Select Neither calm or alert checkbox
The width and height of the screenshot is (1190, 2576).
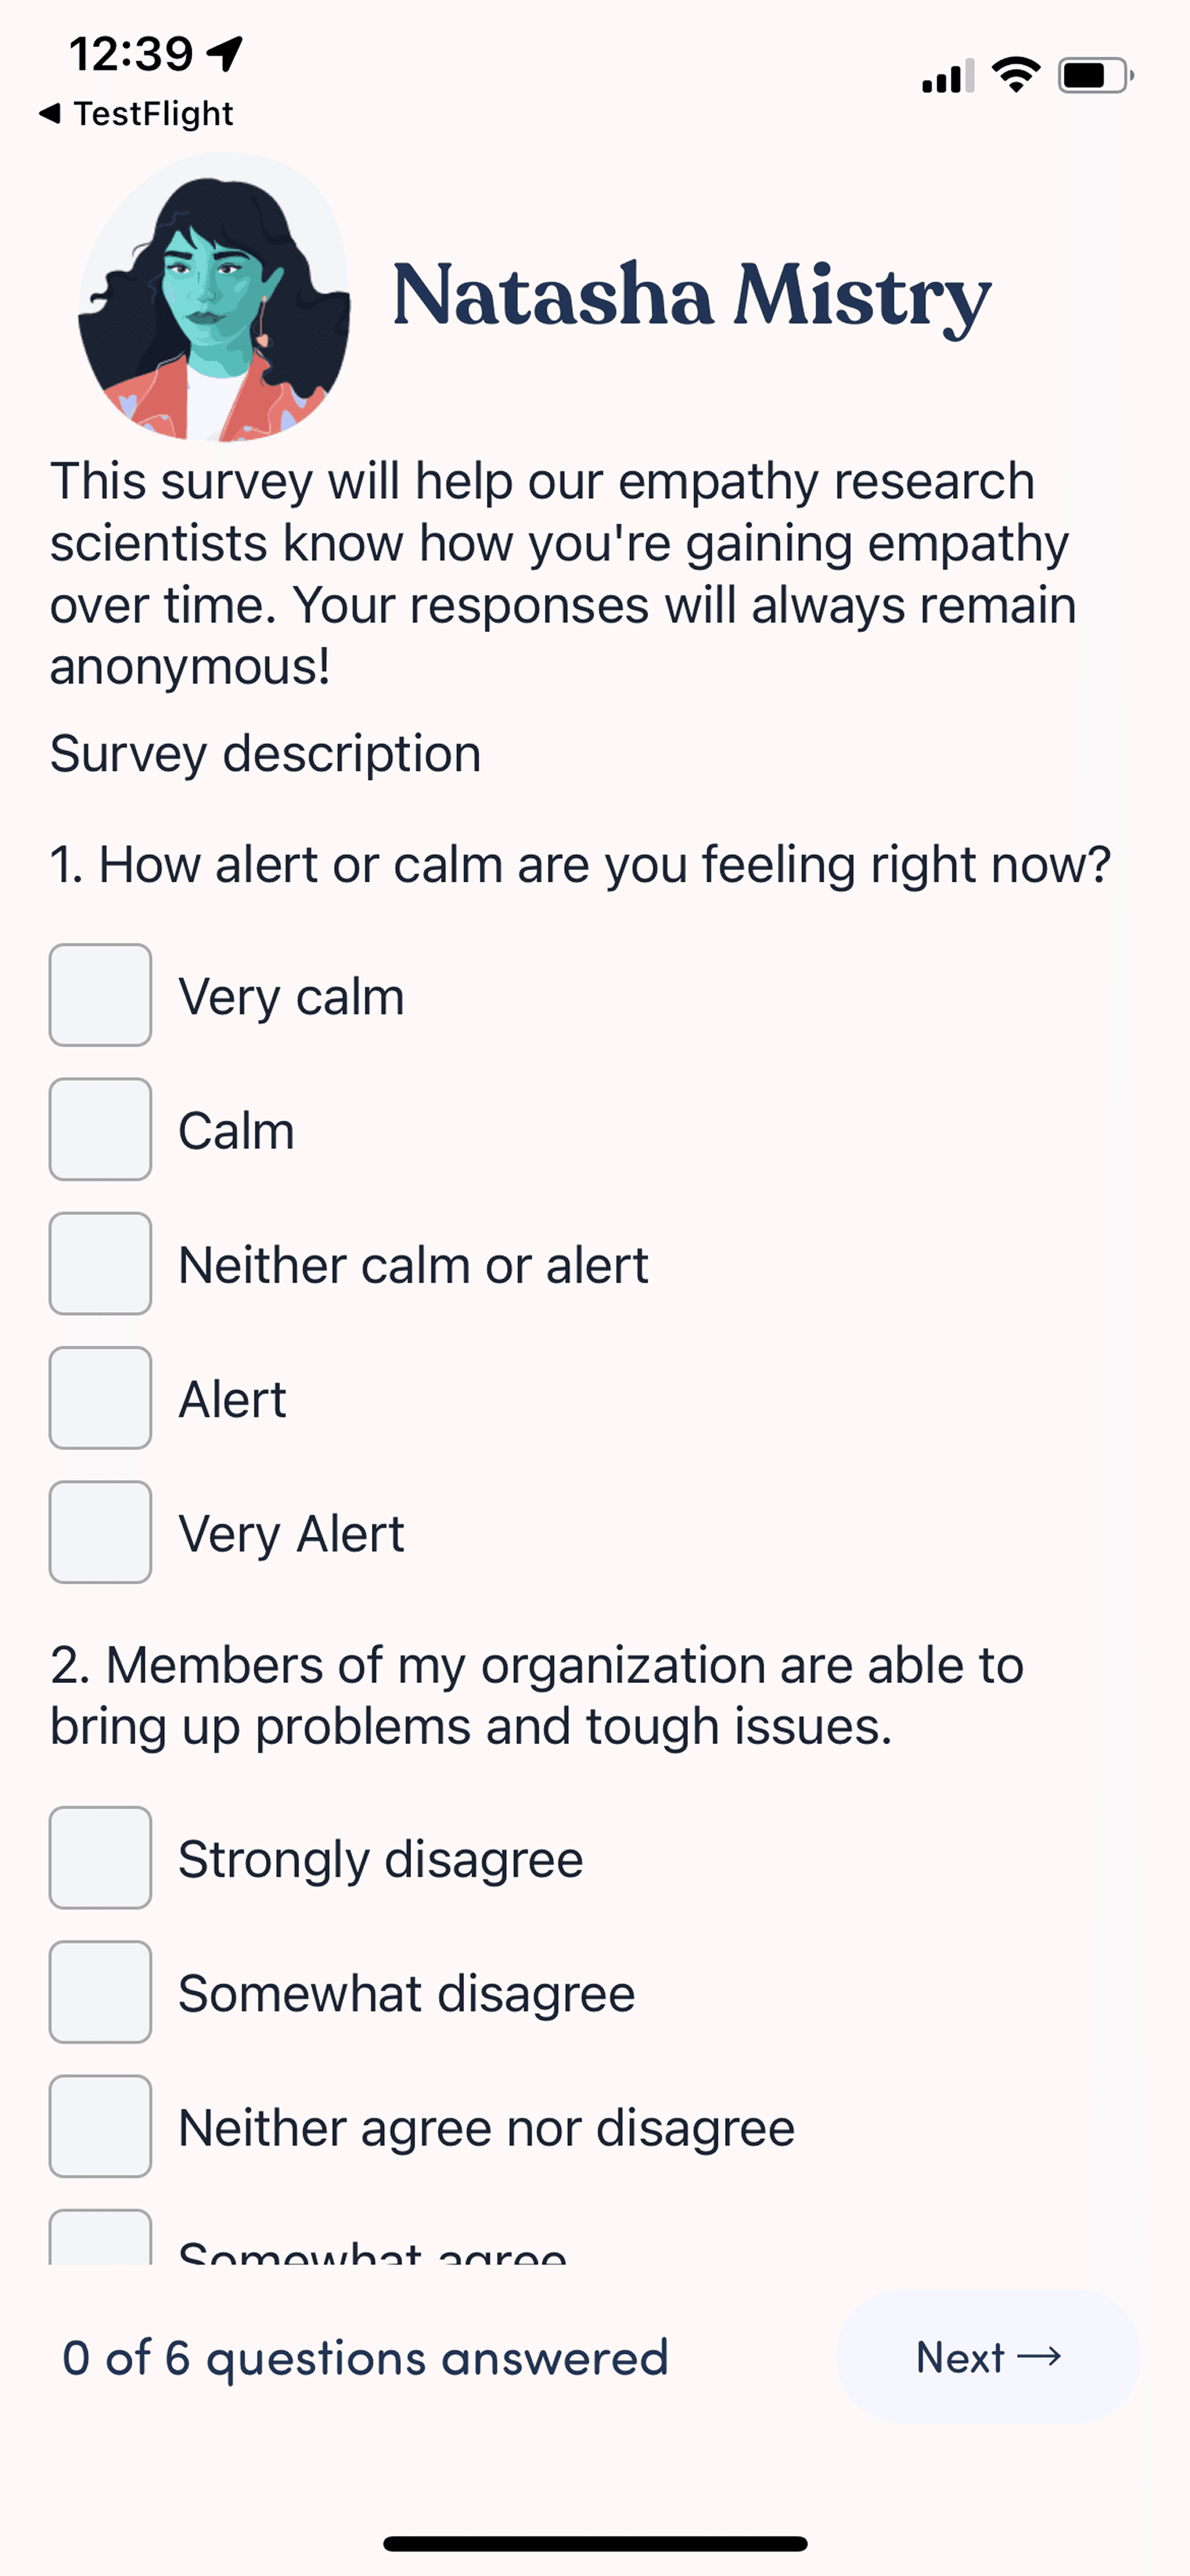coord(100,1263)
